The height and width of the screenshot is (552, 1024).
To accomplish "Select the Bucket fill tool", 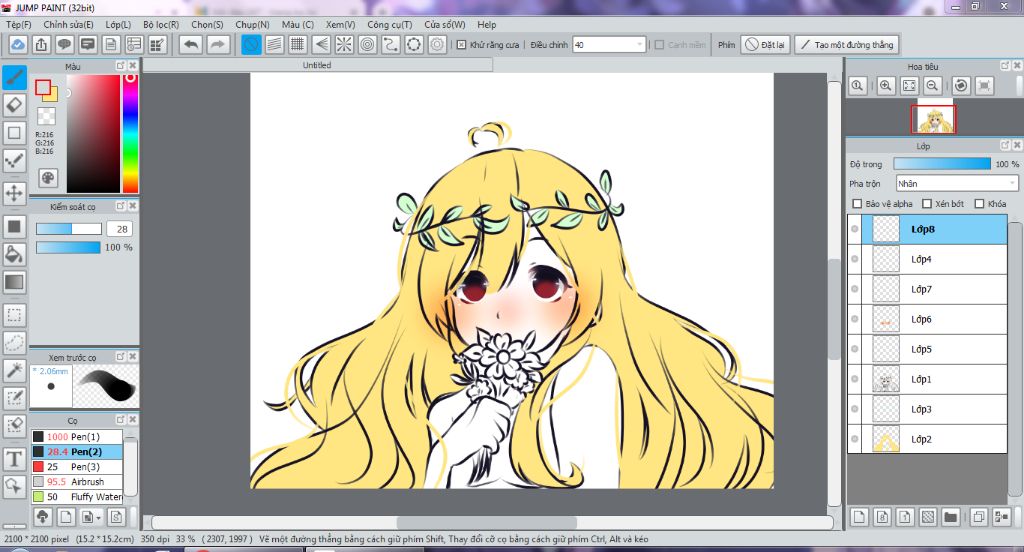I will coord(14,254).
